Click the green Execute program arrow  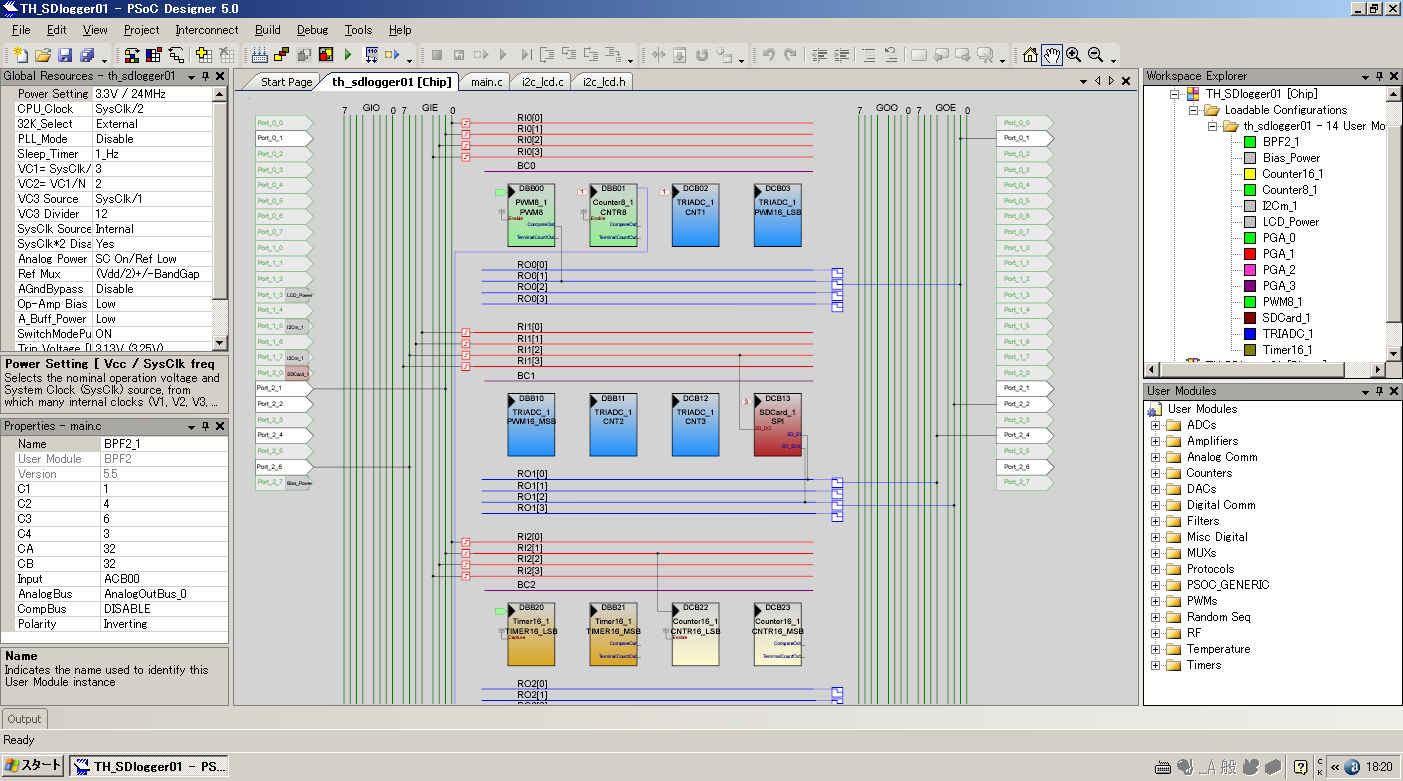(x=348, y=55)
